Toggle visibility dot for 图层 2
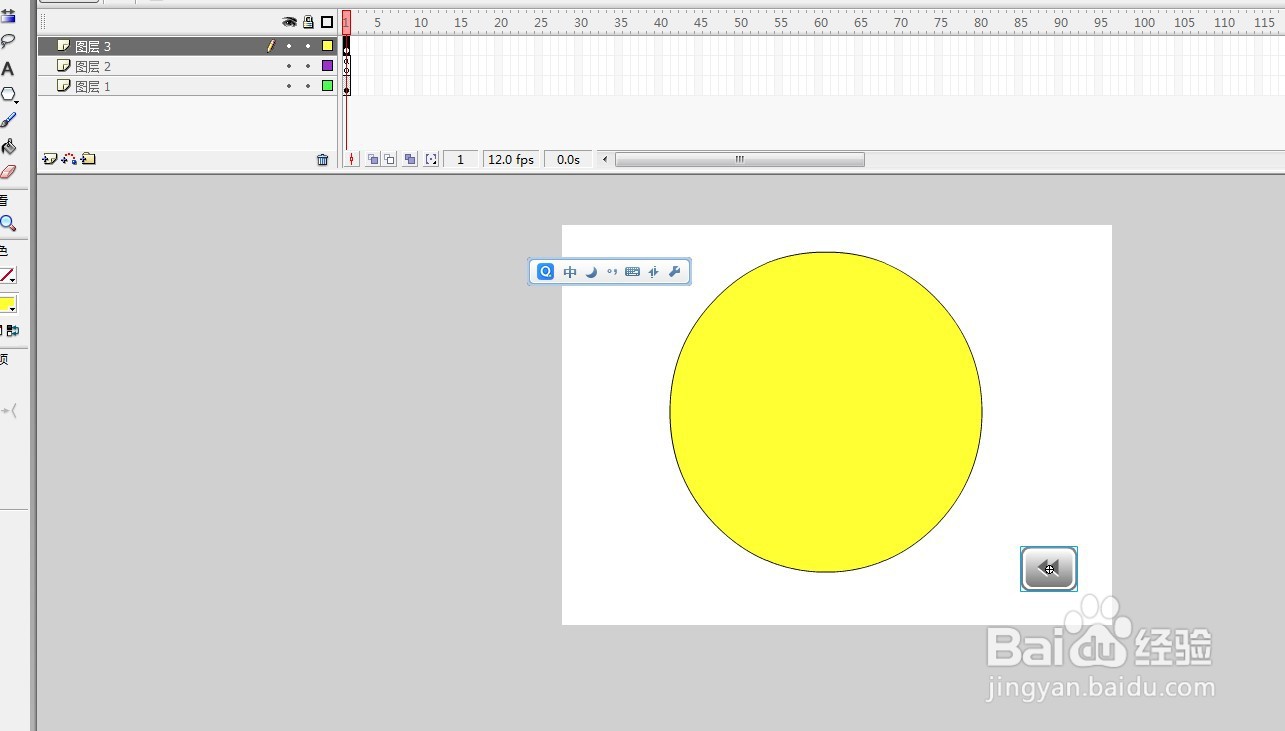The width and height of the screenshot is (1285, 731). (x=289, y=66)
